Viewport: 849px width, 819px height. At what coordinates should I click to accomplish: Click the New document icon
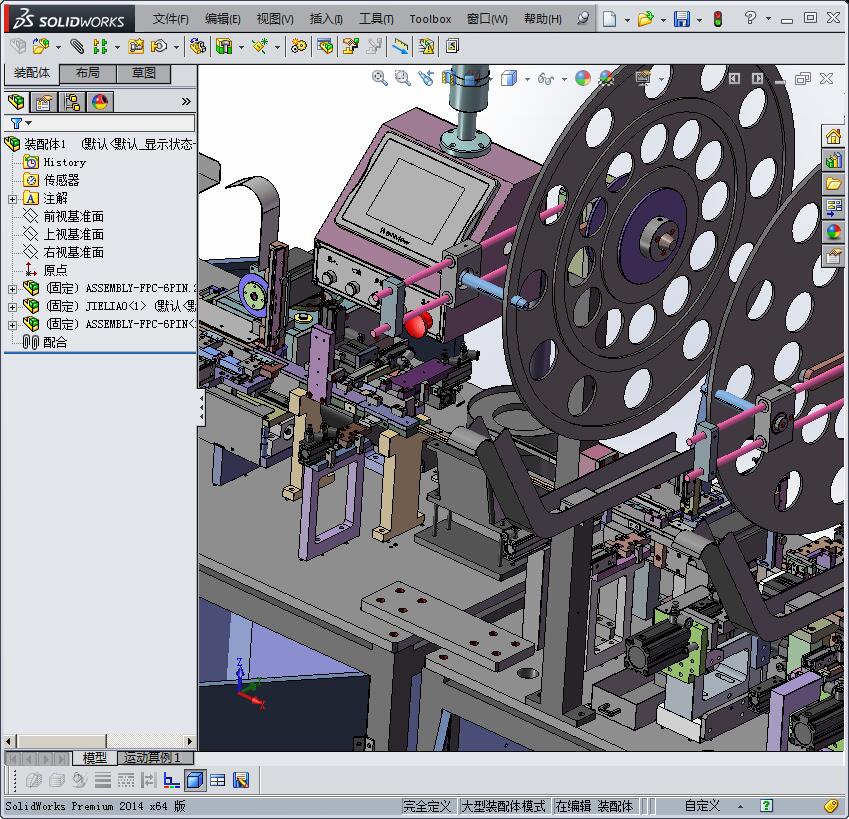[x=609, y=19]
